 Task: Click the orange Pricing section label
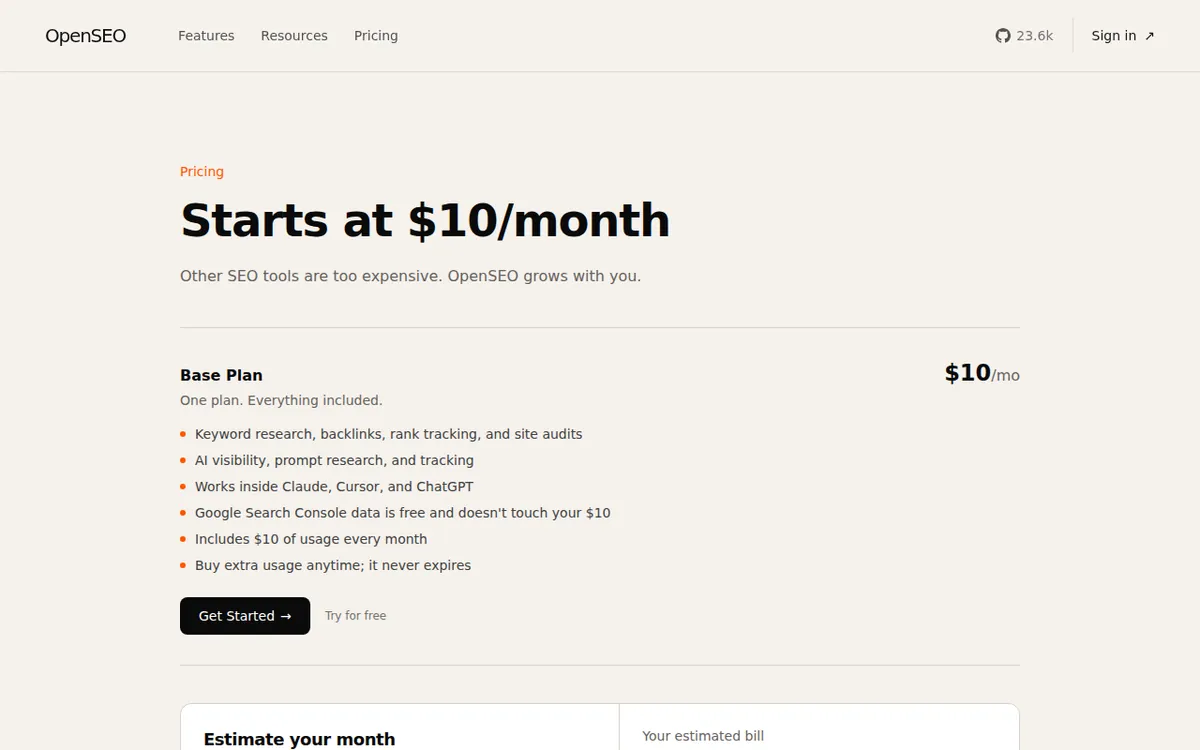202,172
